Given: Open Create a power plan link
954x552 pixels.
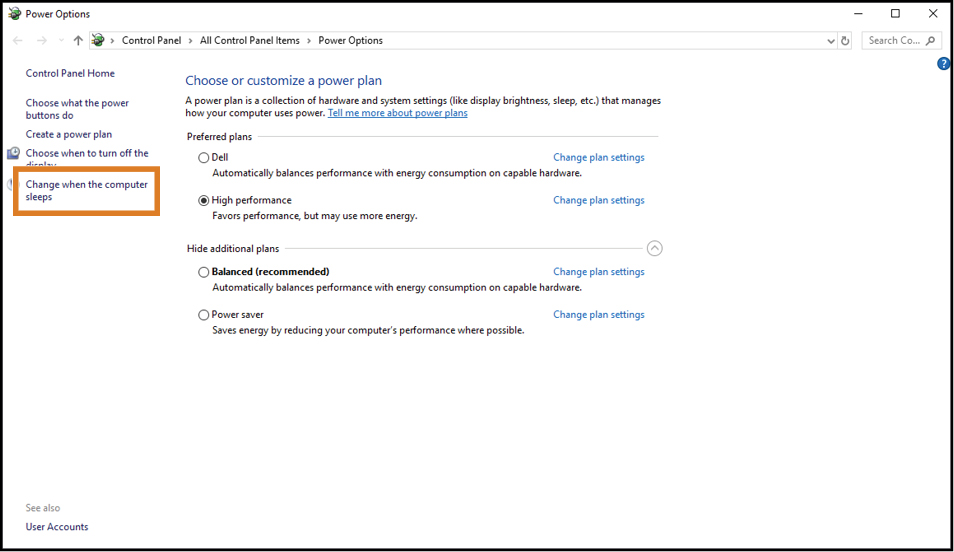Looking at the screenshot, I should (69, 134).
